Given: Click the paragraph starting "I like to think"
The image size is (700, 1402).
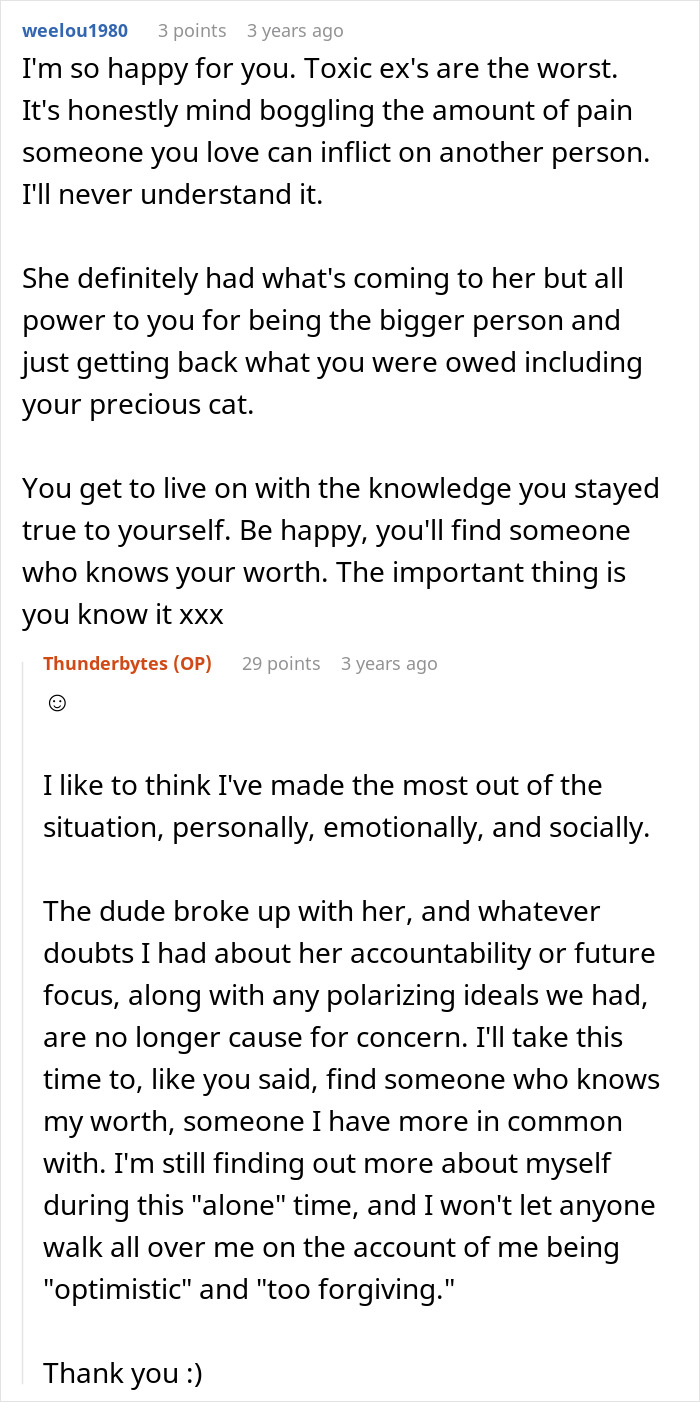Looking at the screenshot, I should tap(346, 806).
